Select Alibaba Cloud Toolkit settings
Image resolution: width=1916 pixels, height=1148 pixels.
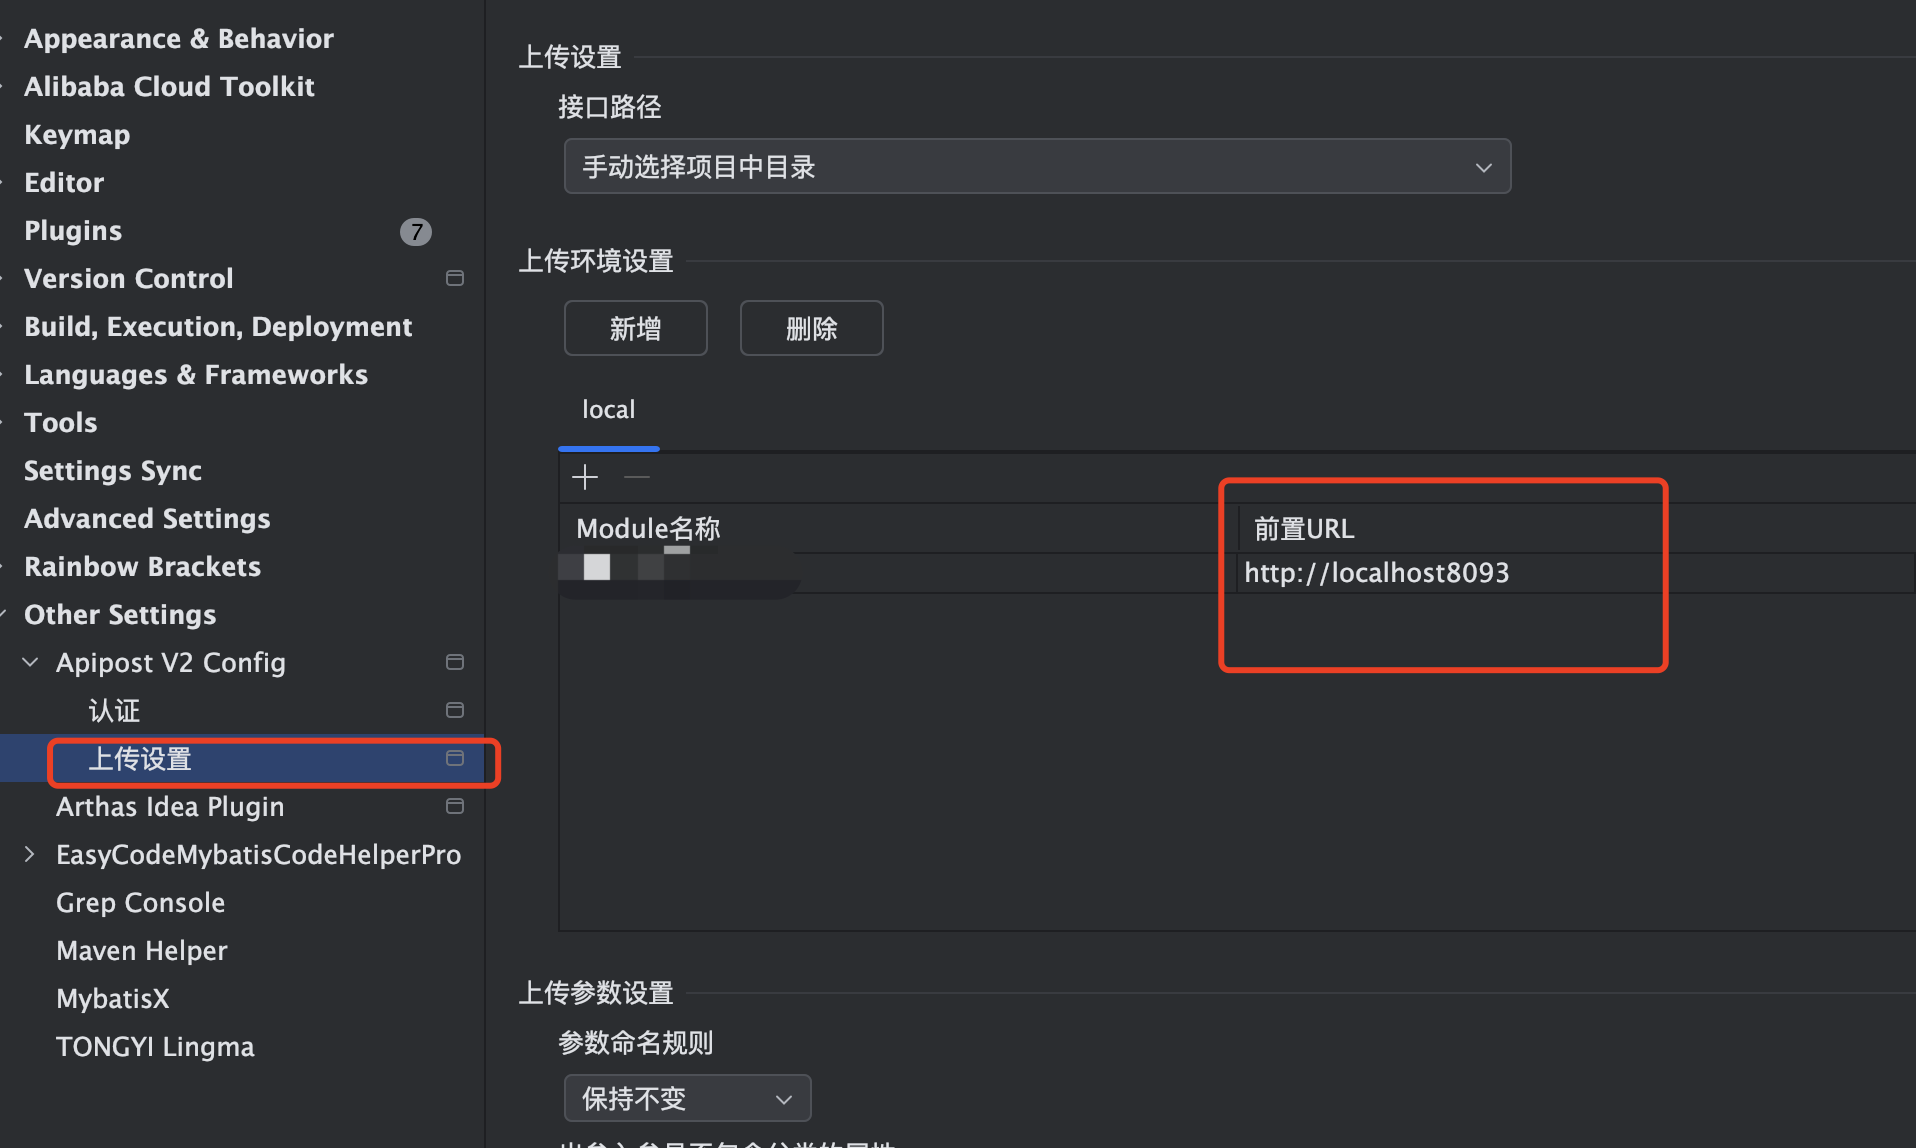point(169,86)
